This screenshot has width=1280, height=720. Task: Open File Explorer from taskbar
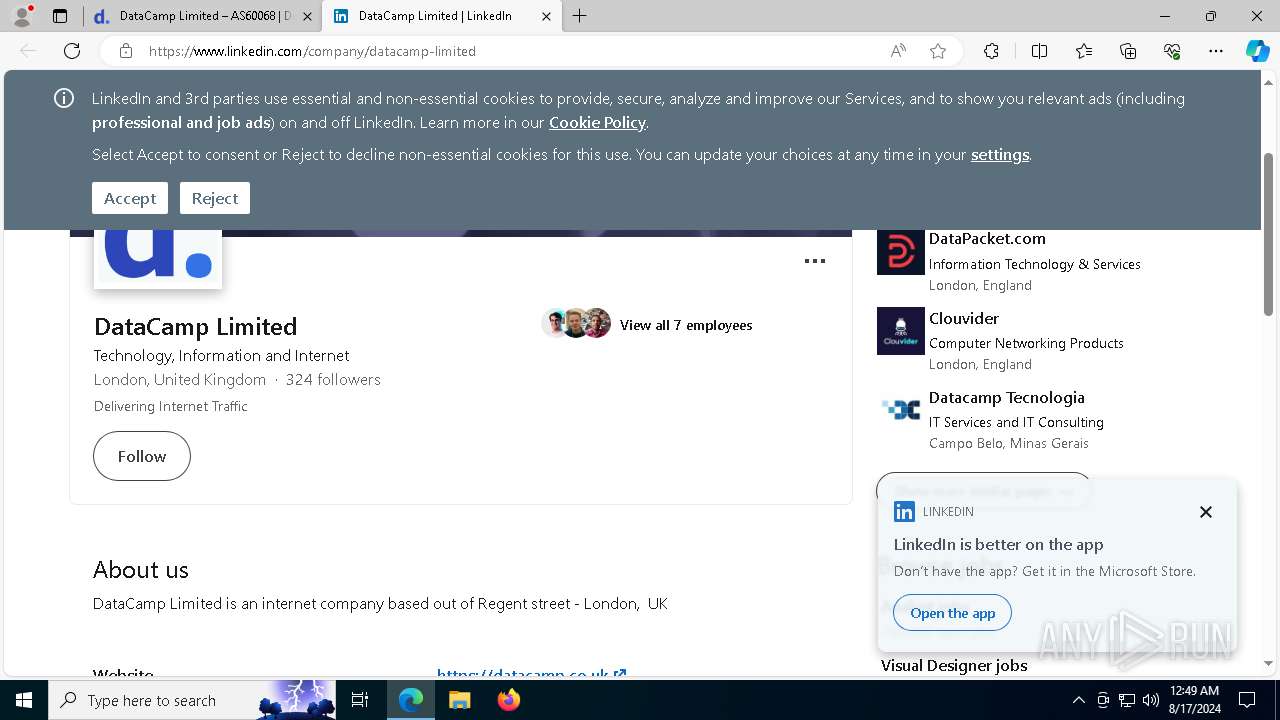click(459, 700)
